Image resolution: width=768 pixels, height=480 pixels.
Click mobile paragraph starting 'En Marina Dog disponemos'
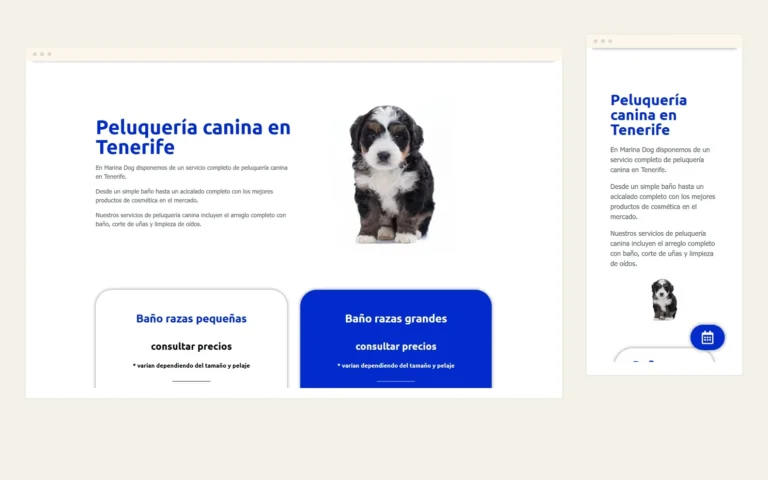coord(660,160)
